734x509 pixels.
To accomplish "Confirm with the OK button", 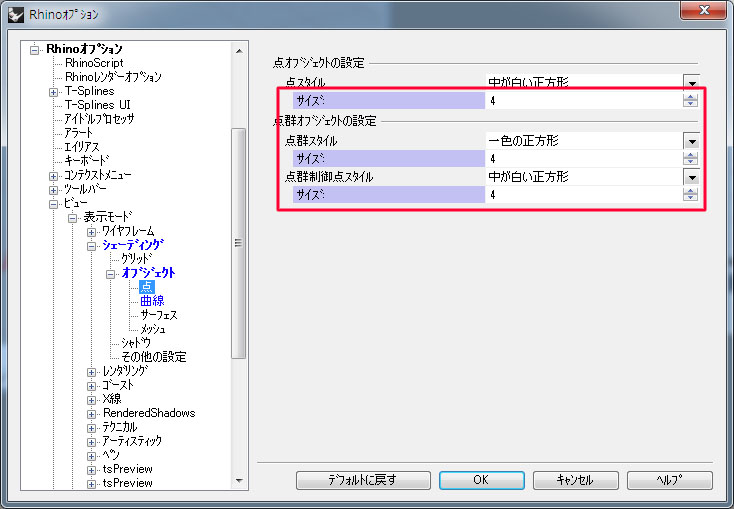I will click(x=481, y=480).
